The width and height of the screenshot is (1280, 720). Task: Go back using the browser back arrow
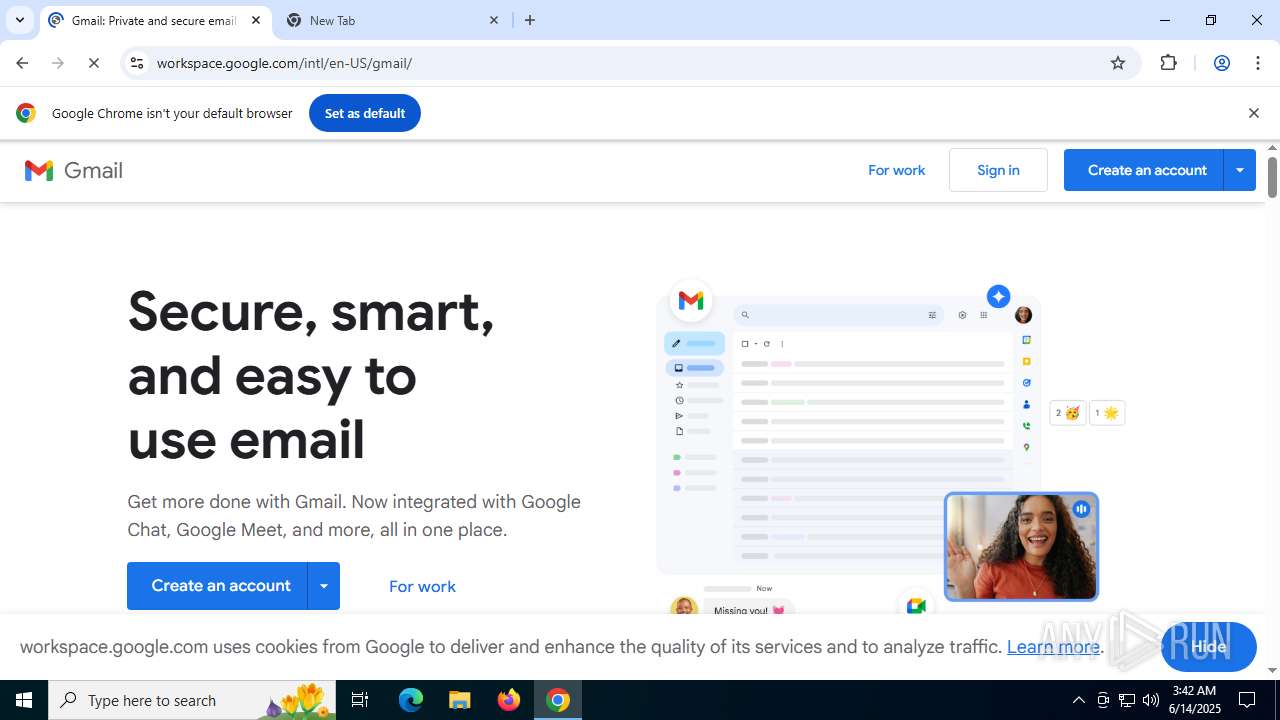pos(22,63)
